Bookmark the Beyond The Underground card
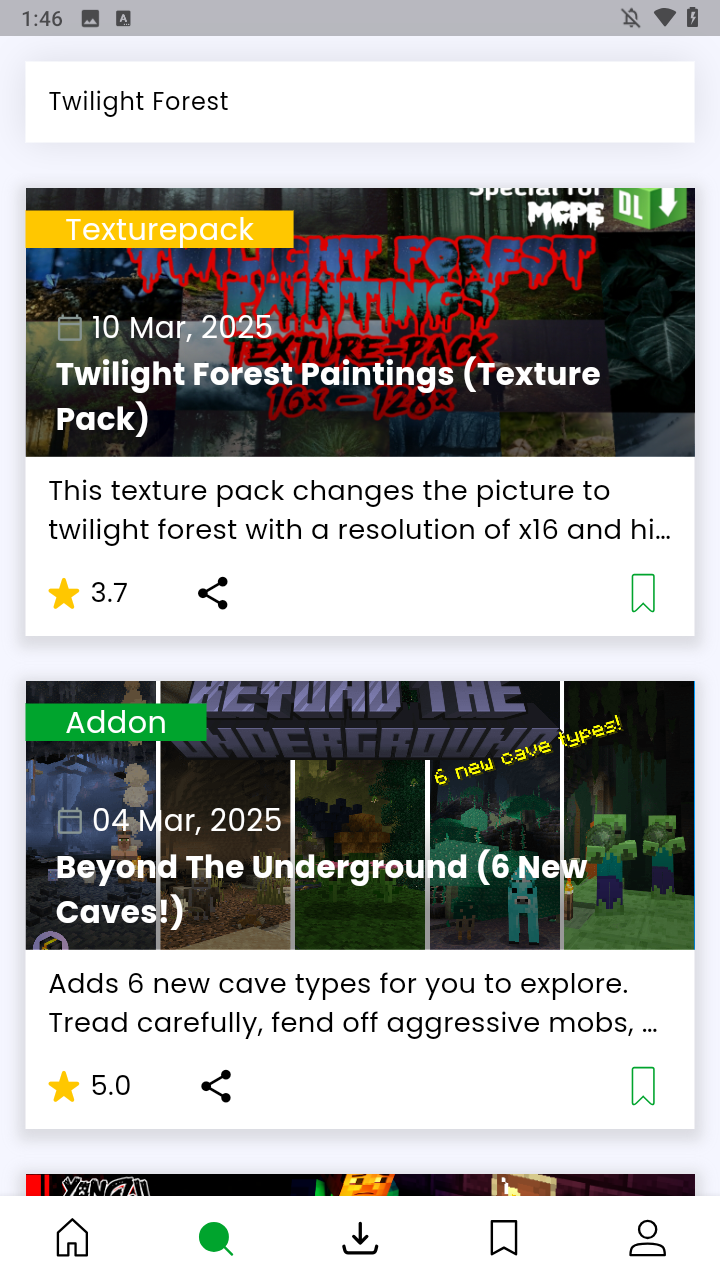The height and width of the screenshot is (1280, 720). tap(643, 1086)
